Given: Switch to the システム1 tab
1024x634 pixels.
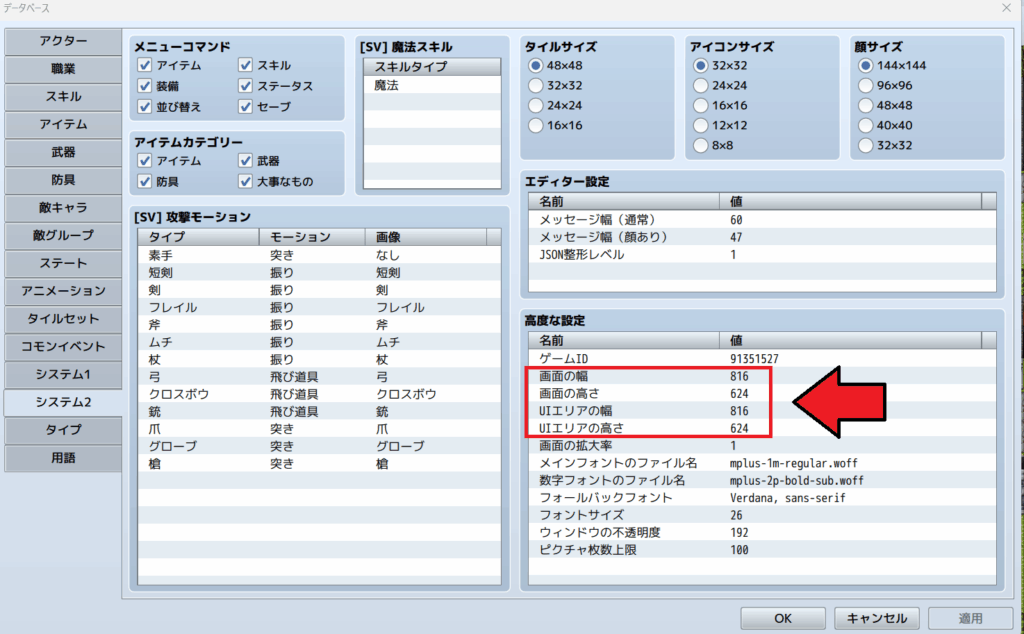Looking at the screenshot, I should click(x=63, y=375).
